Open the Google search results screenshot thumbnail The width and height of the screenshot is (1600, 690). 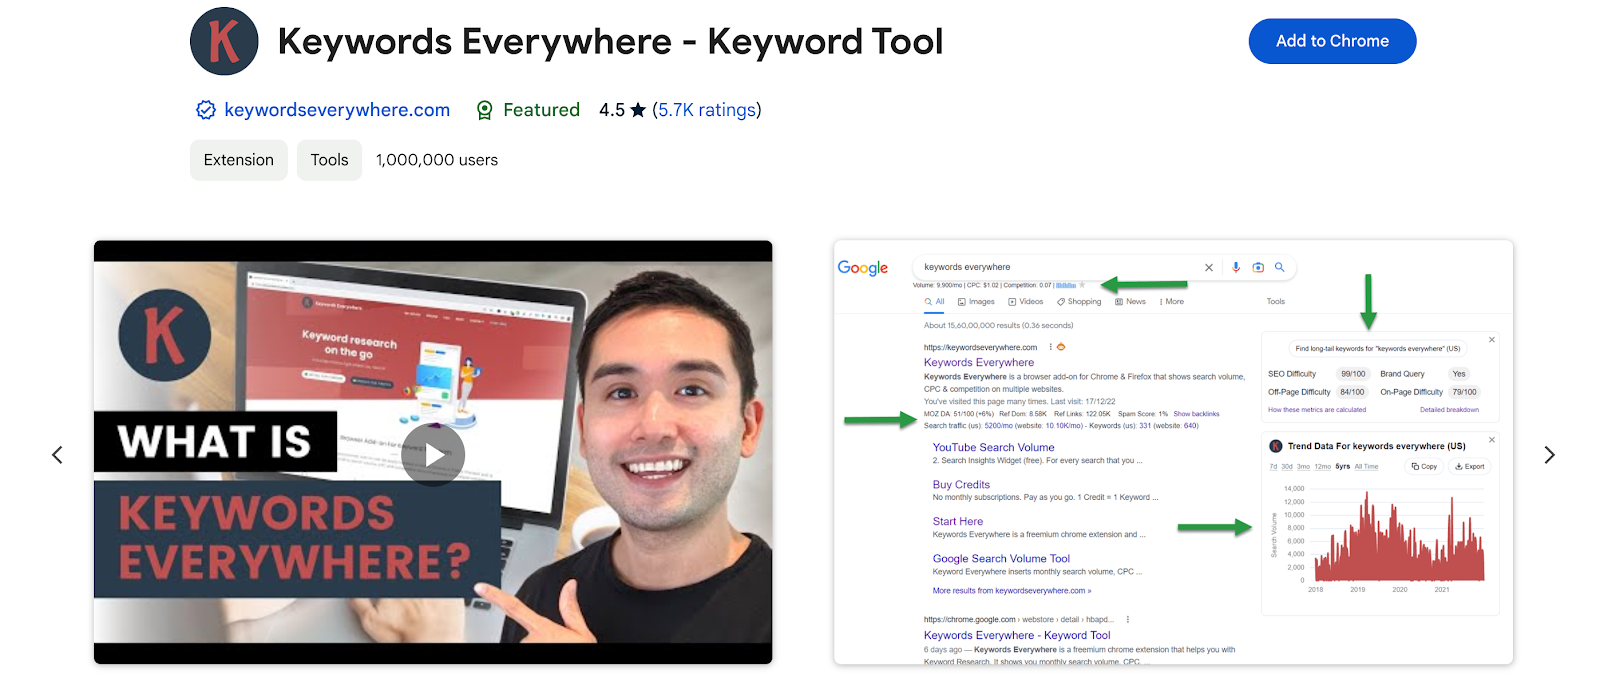click(1173, 452)
